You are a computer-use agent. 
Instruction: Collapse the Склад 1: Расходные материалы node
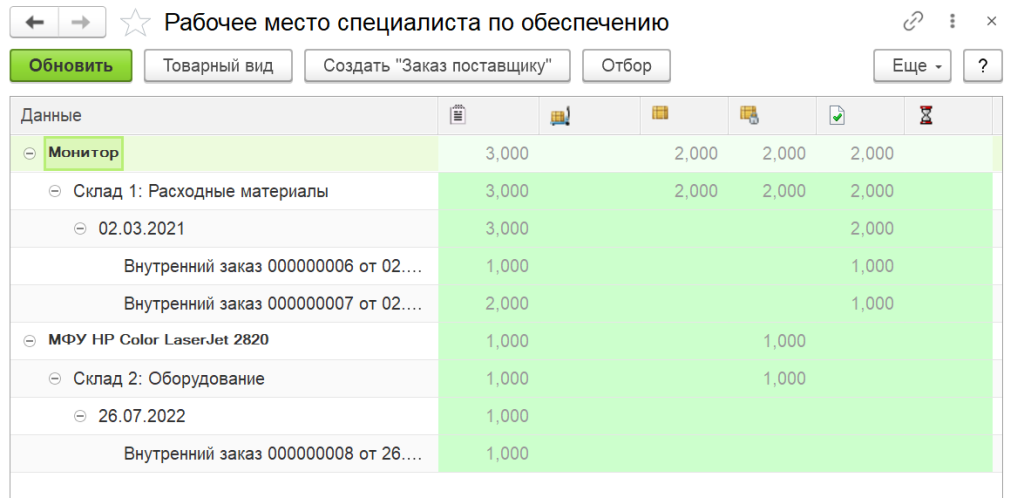55,191
